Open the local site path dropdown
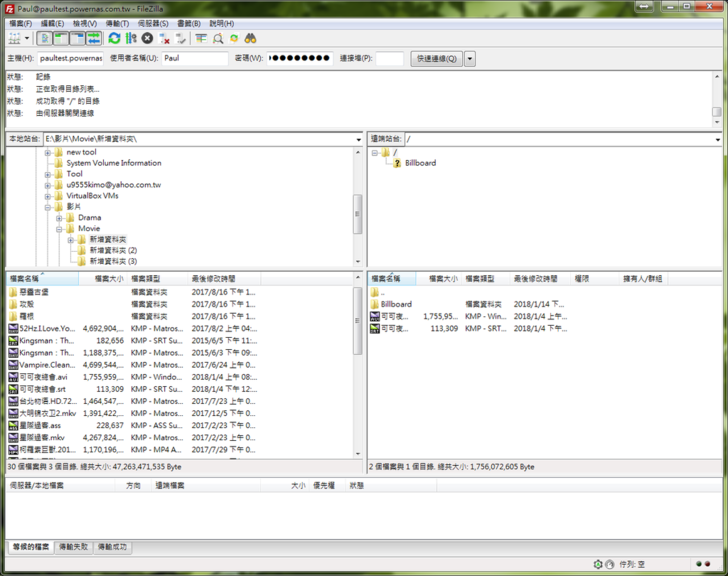Image resolution: width=728 pixels, height=576 pixels. tap(357, 139)
